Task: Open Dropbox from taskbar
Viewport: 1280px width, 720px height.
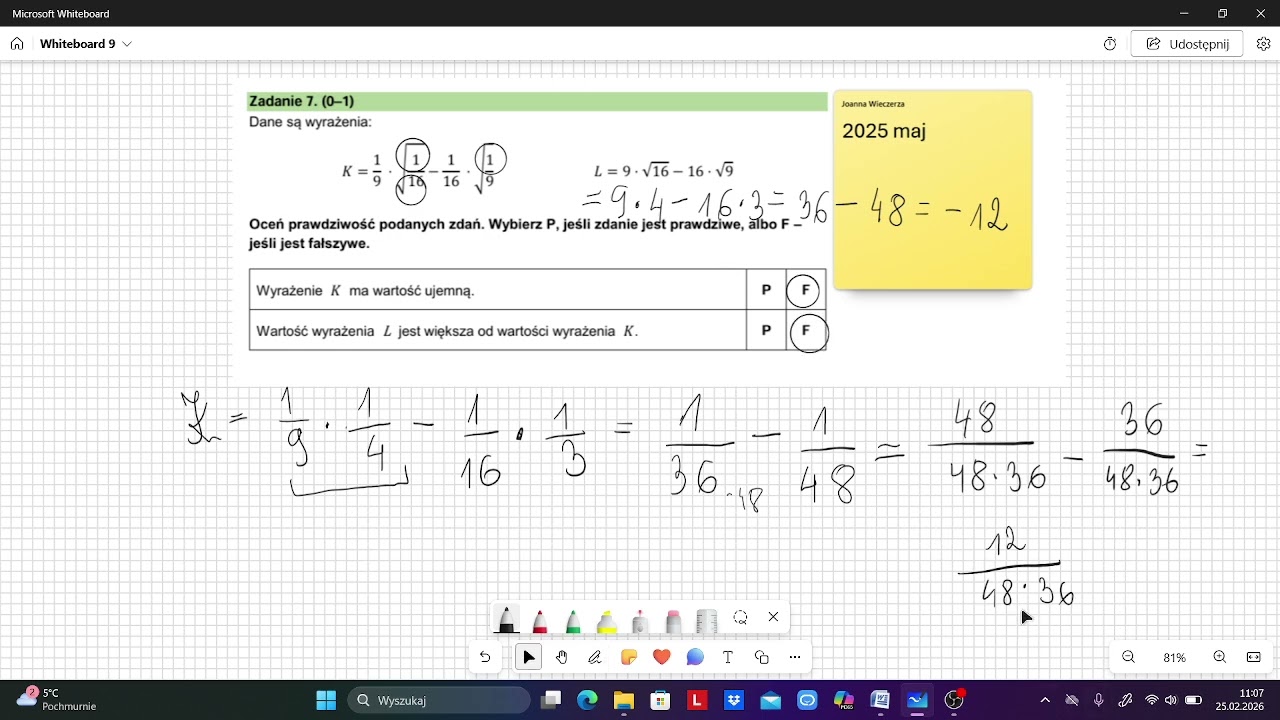Action: pyautogui.click(x=734, y=700)
